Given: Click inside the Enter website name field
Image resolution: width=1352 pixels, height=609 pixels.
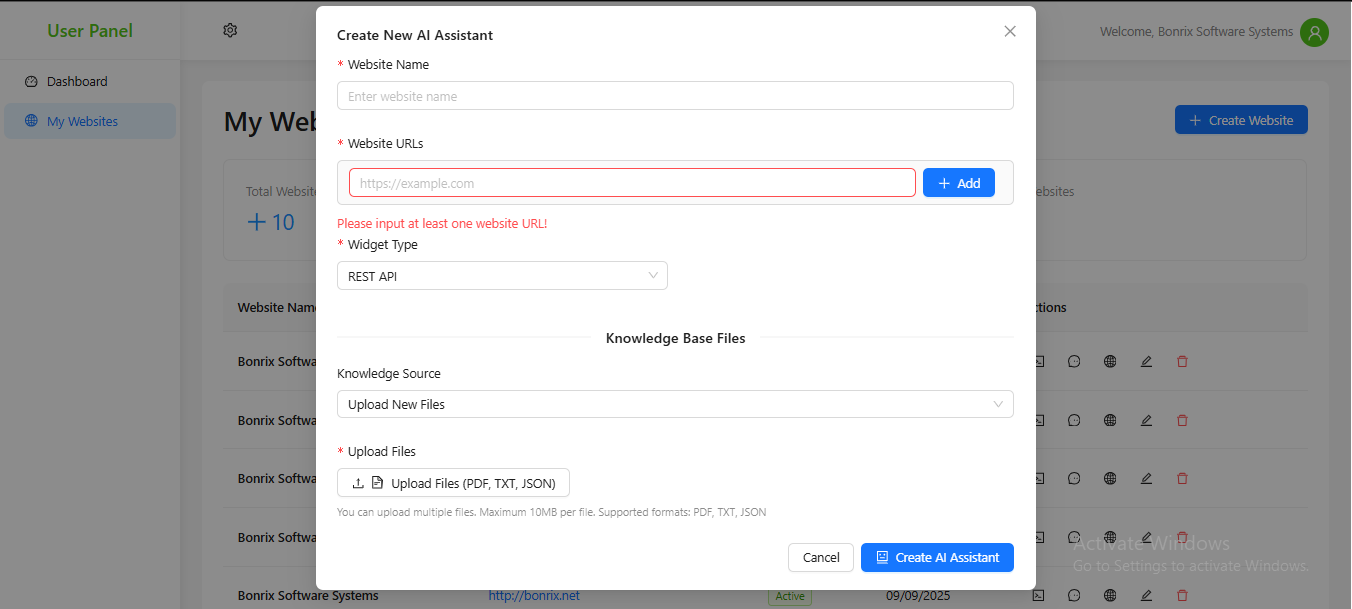Looking at the screenshot, I should click(674, 95).
